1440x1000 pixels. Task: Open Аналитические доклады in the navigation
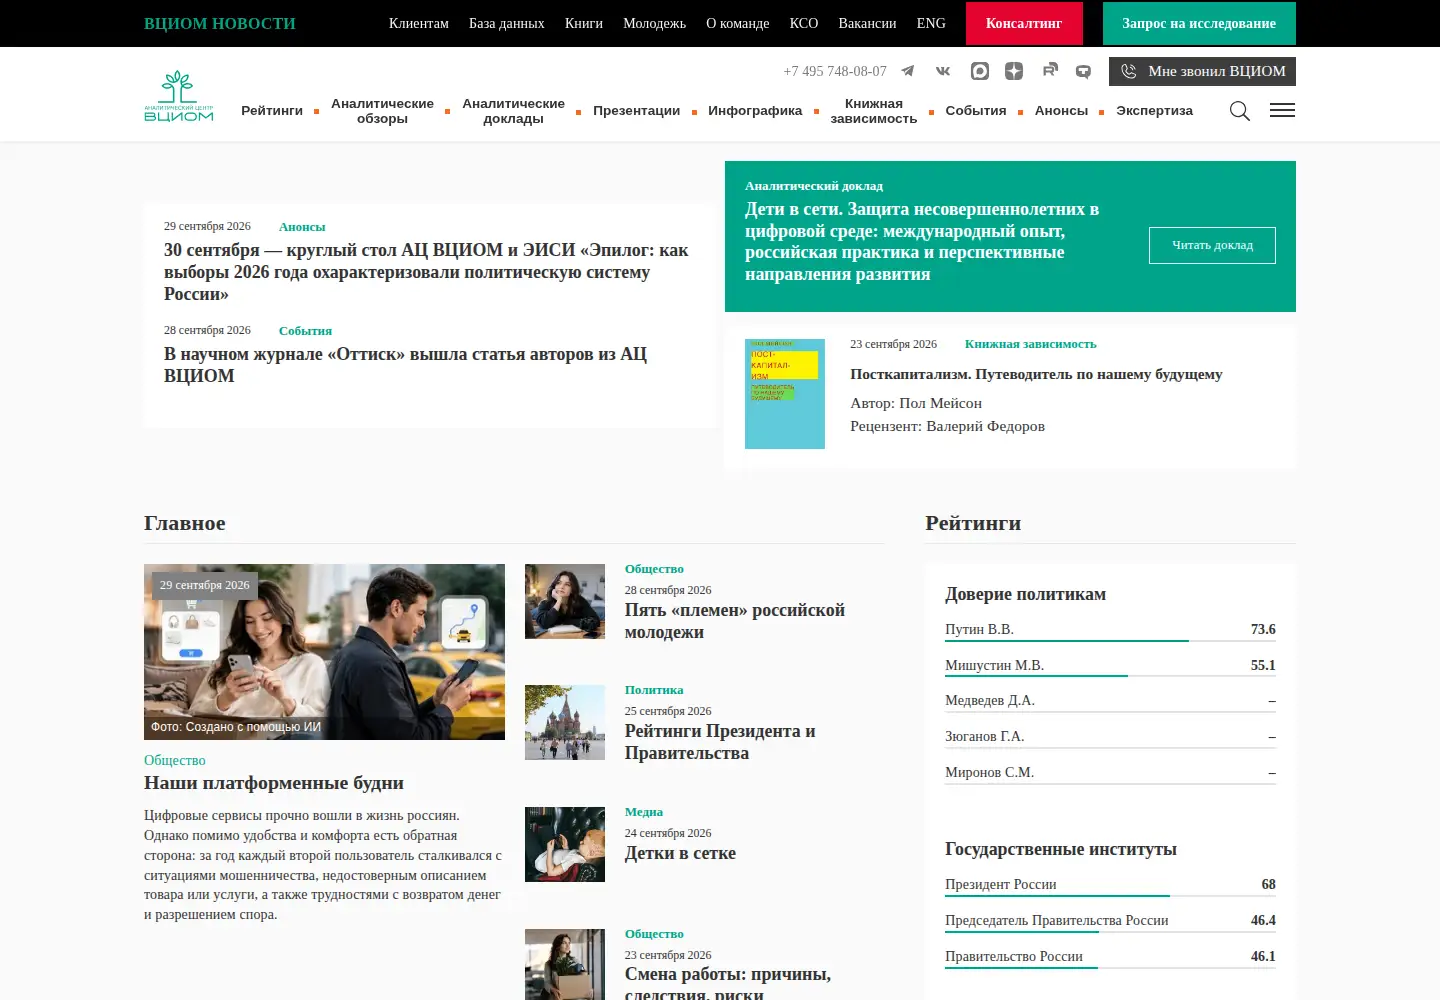pos(513,111)
